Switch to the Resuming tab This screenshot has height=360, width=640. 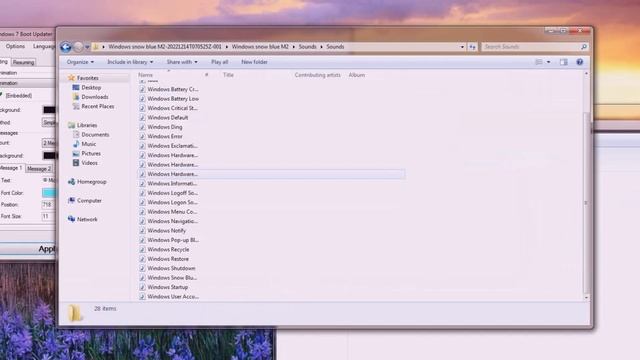[x=23, y=62]
